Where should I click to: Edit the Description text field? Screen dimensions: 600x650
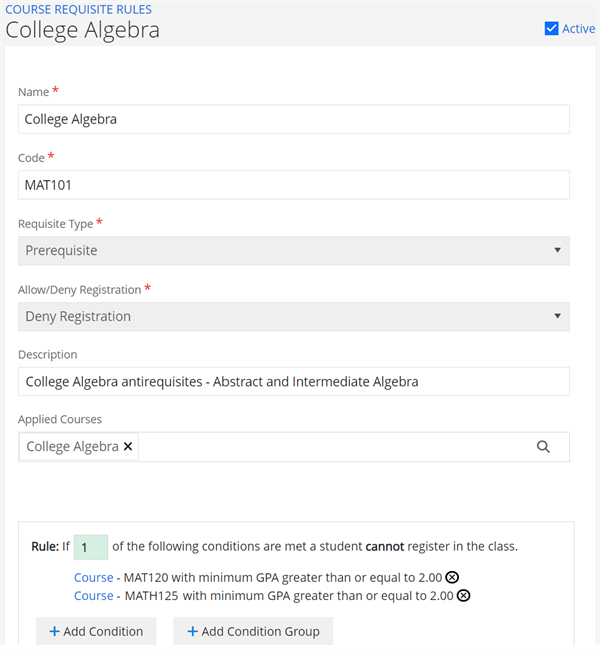294,381
